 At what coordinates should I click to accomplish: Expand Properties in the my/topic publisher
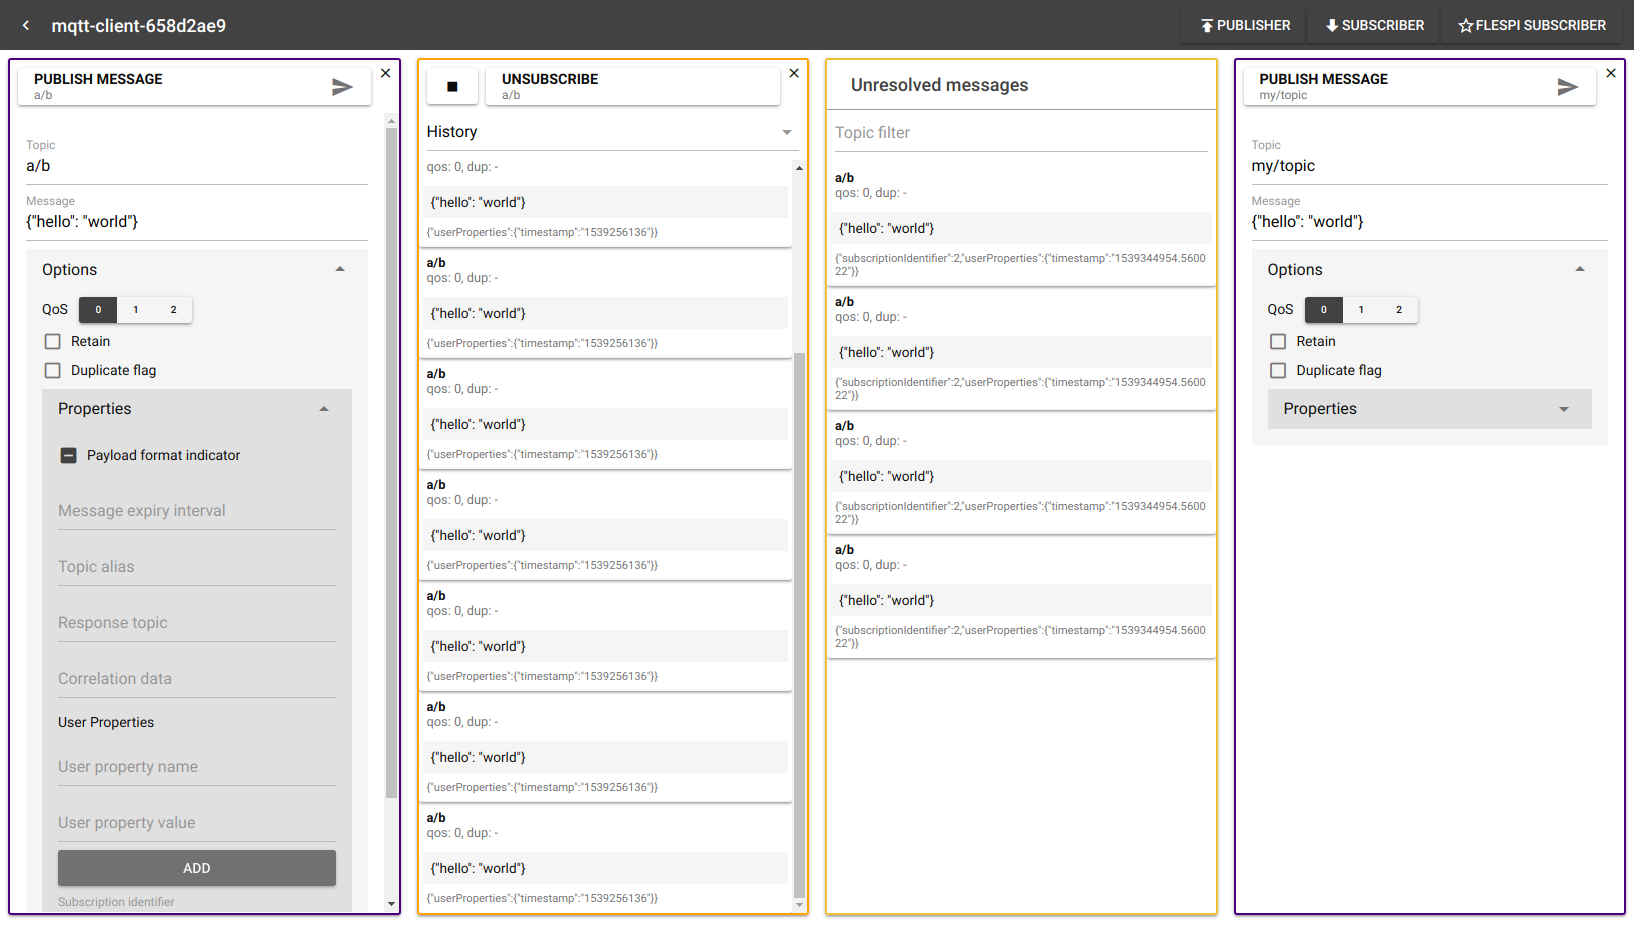tap(1430, 409)
